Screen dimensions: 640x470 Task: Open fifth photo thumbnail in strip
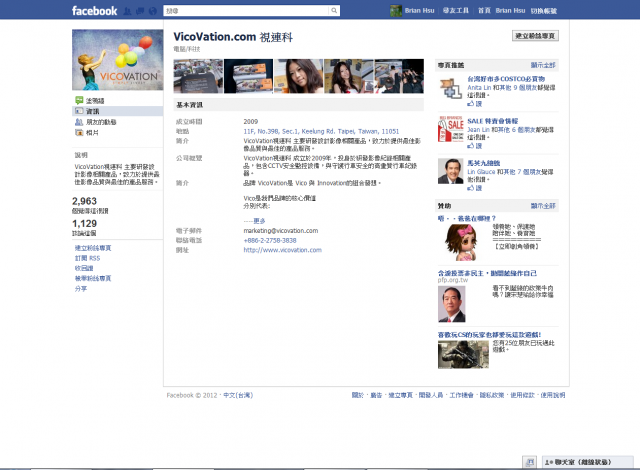click(399, 76)
